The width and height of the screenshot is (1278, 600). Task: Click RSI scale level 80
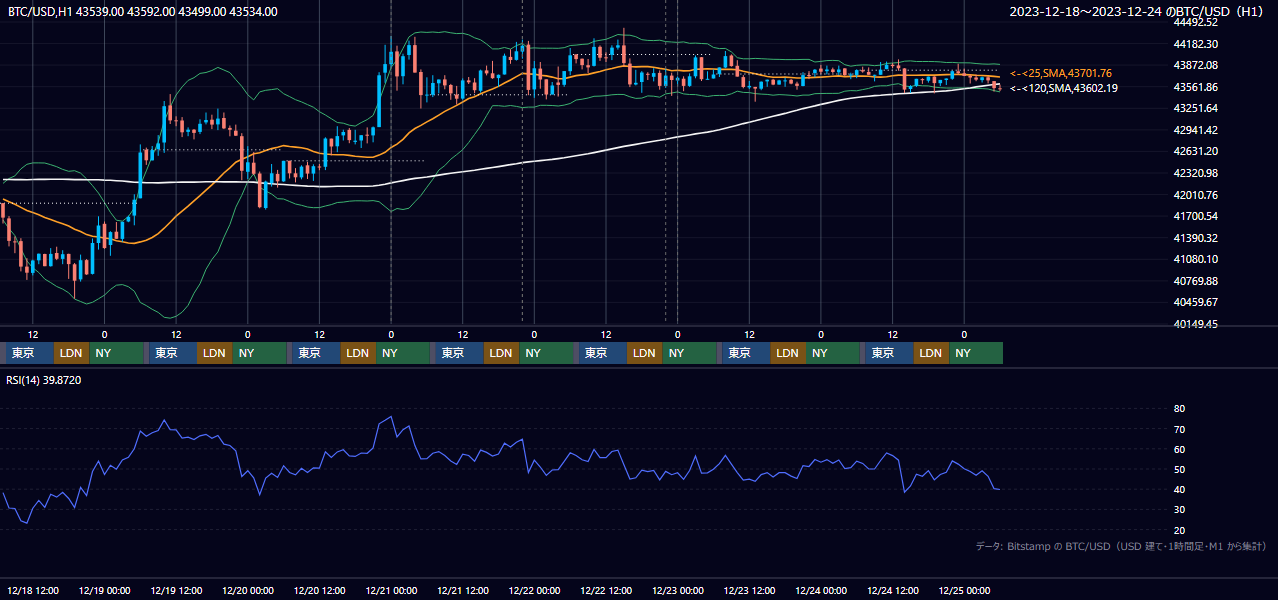click(x=1179, y=409)
